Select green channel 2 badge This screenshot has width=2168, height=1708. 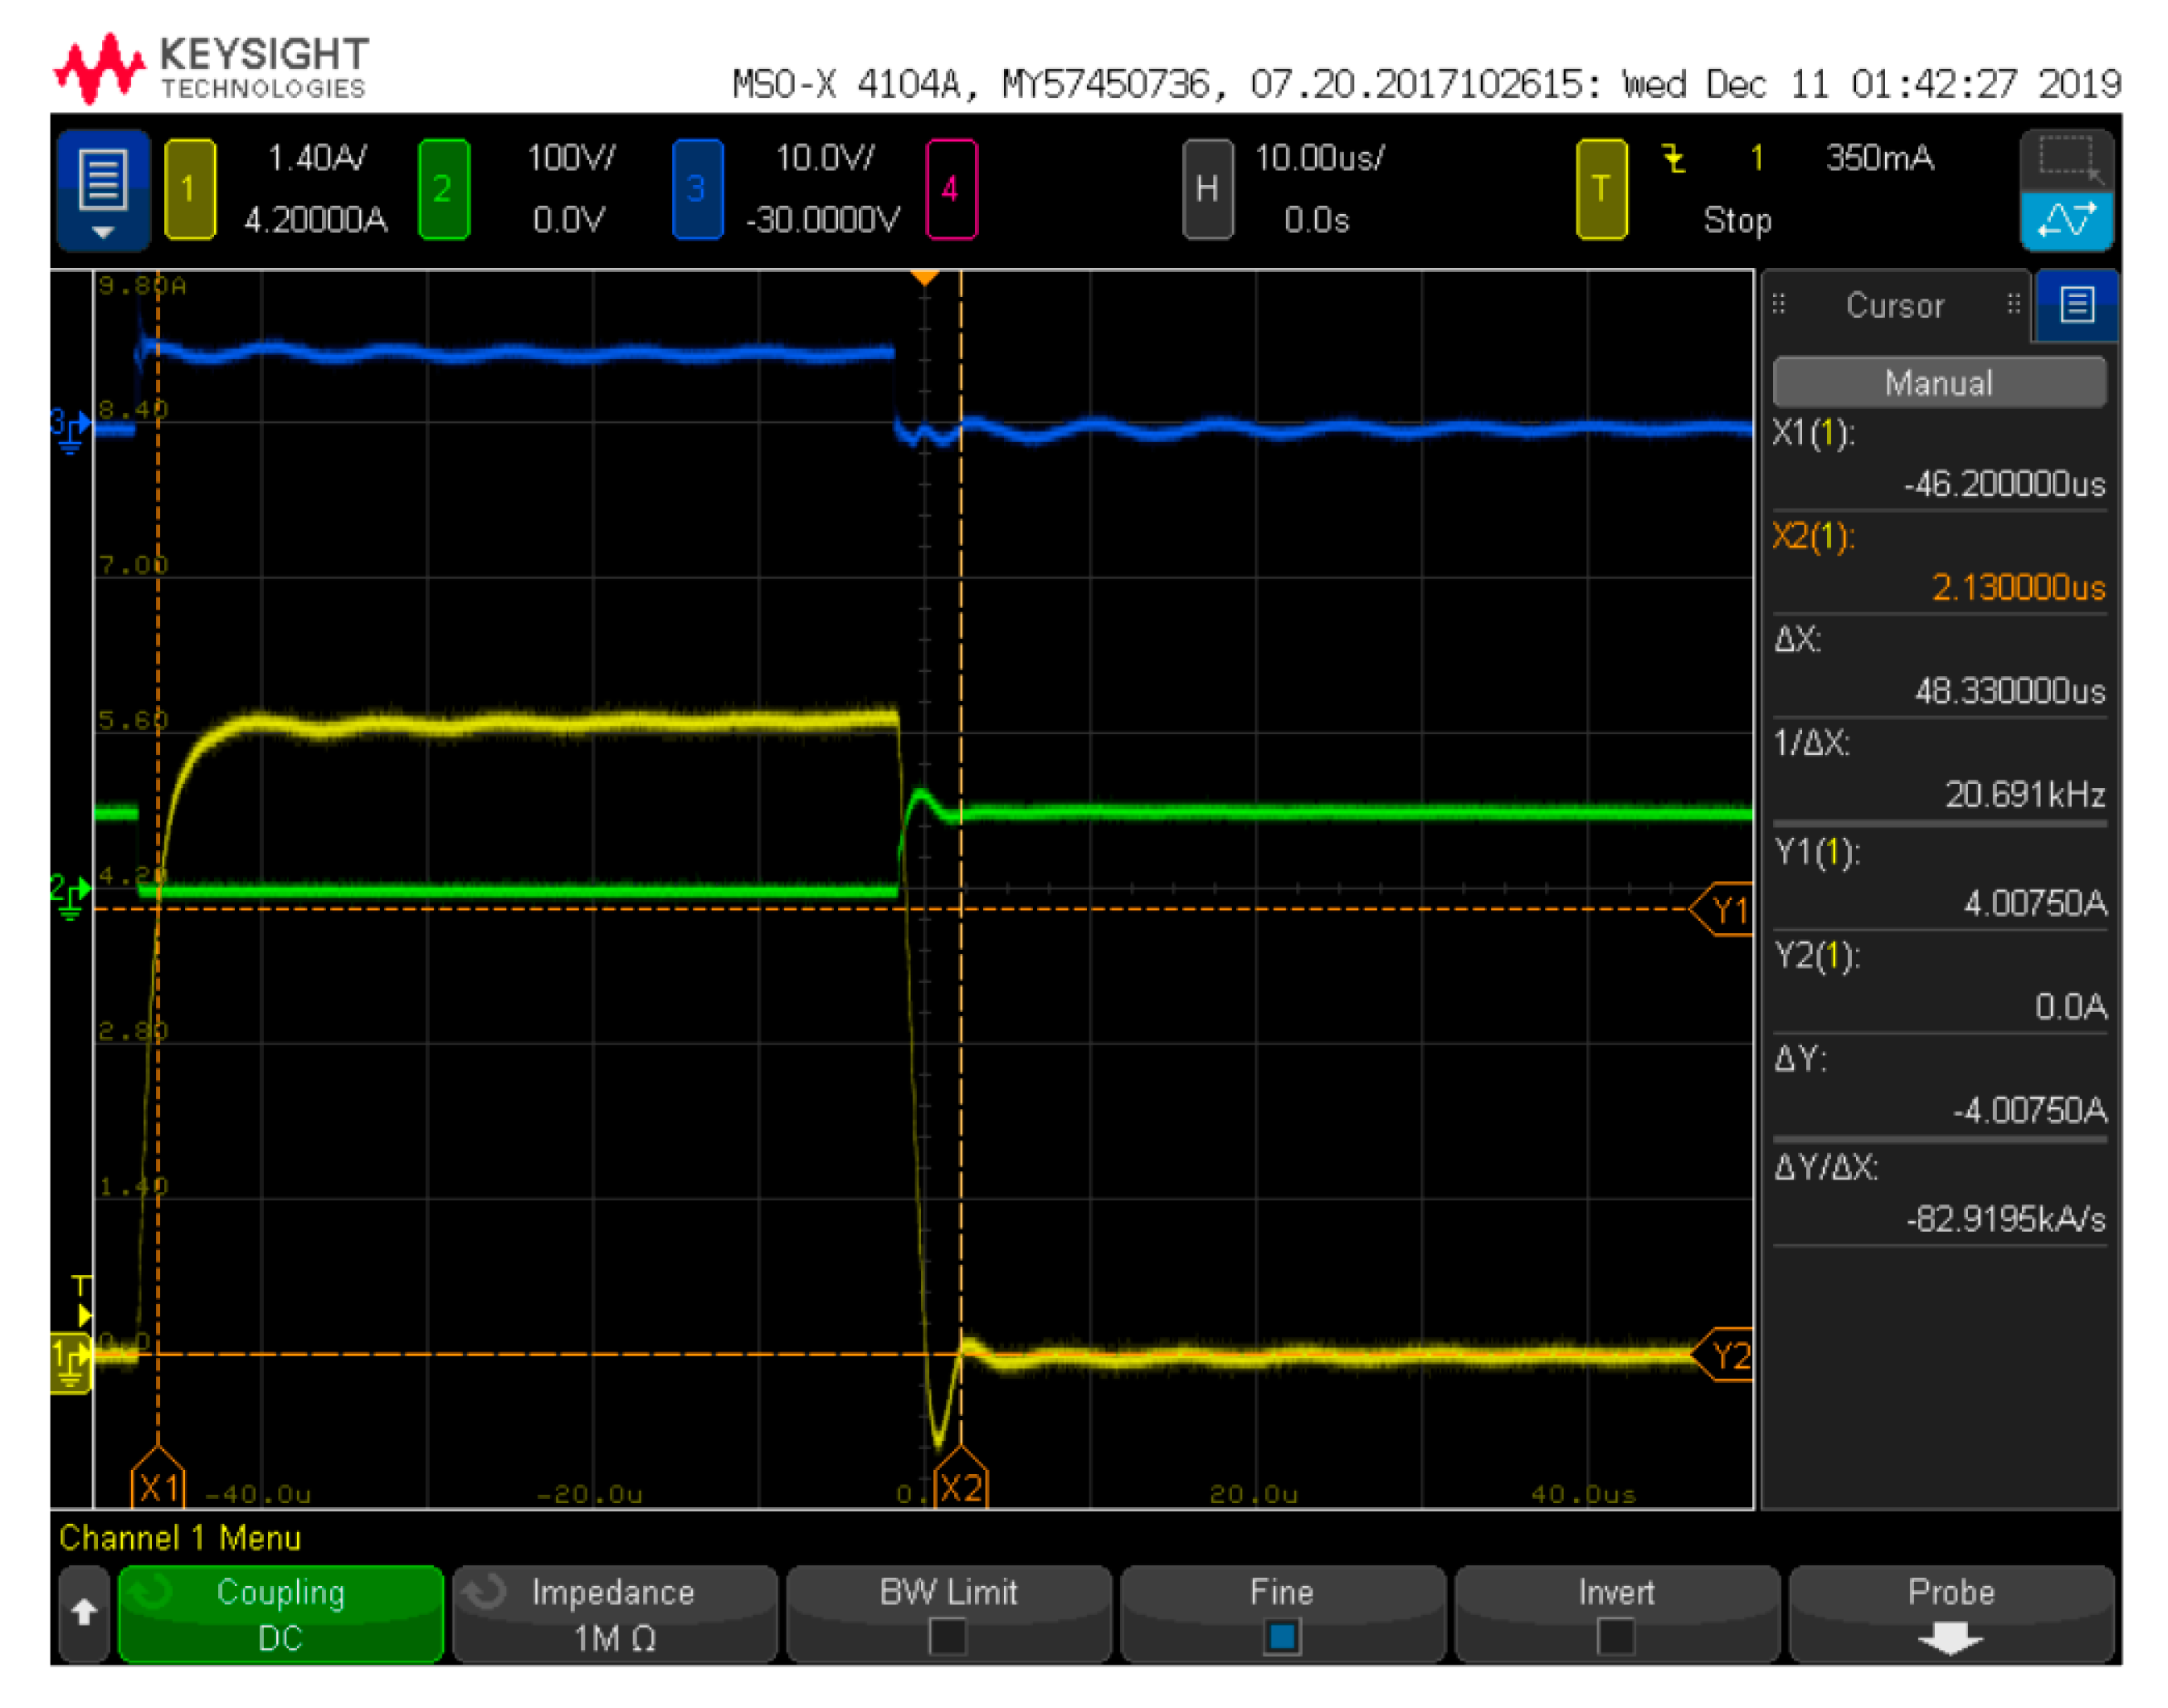pos(443,188)
